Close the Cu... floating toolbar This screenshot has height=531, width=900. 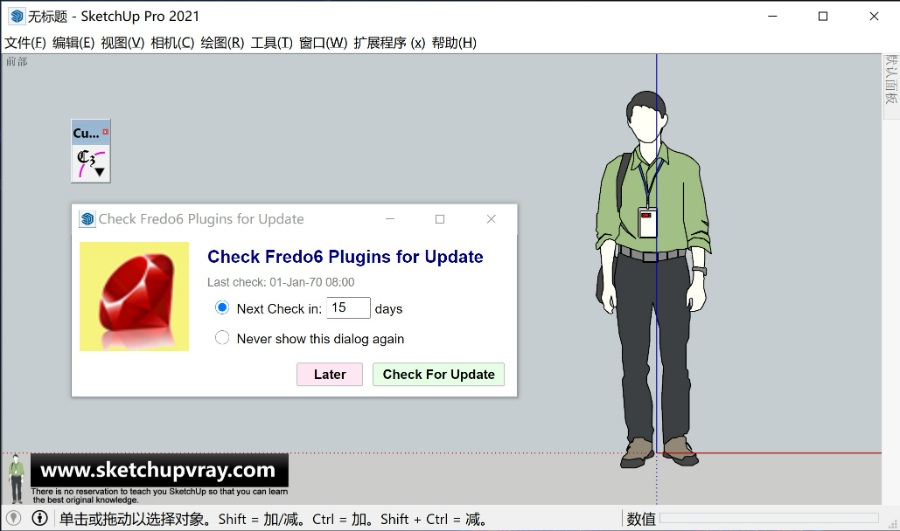pyautogui.click(x=106, y=132)
